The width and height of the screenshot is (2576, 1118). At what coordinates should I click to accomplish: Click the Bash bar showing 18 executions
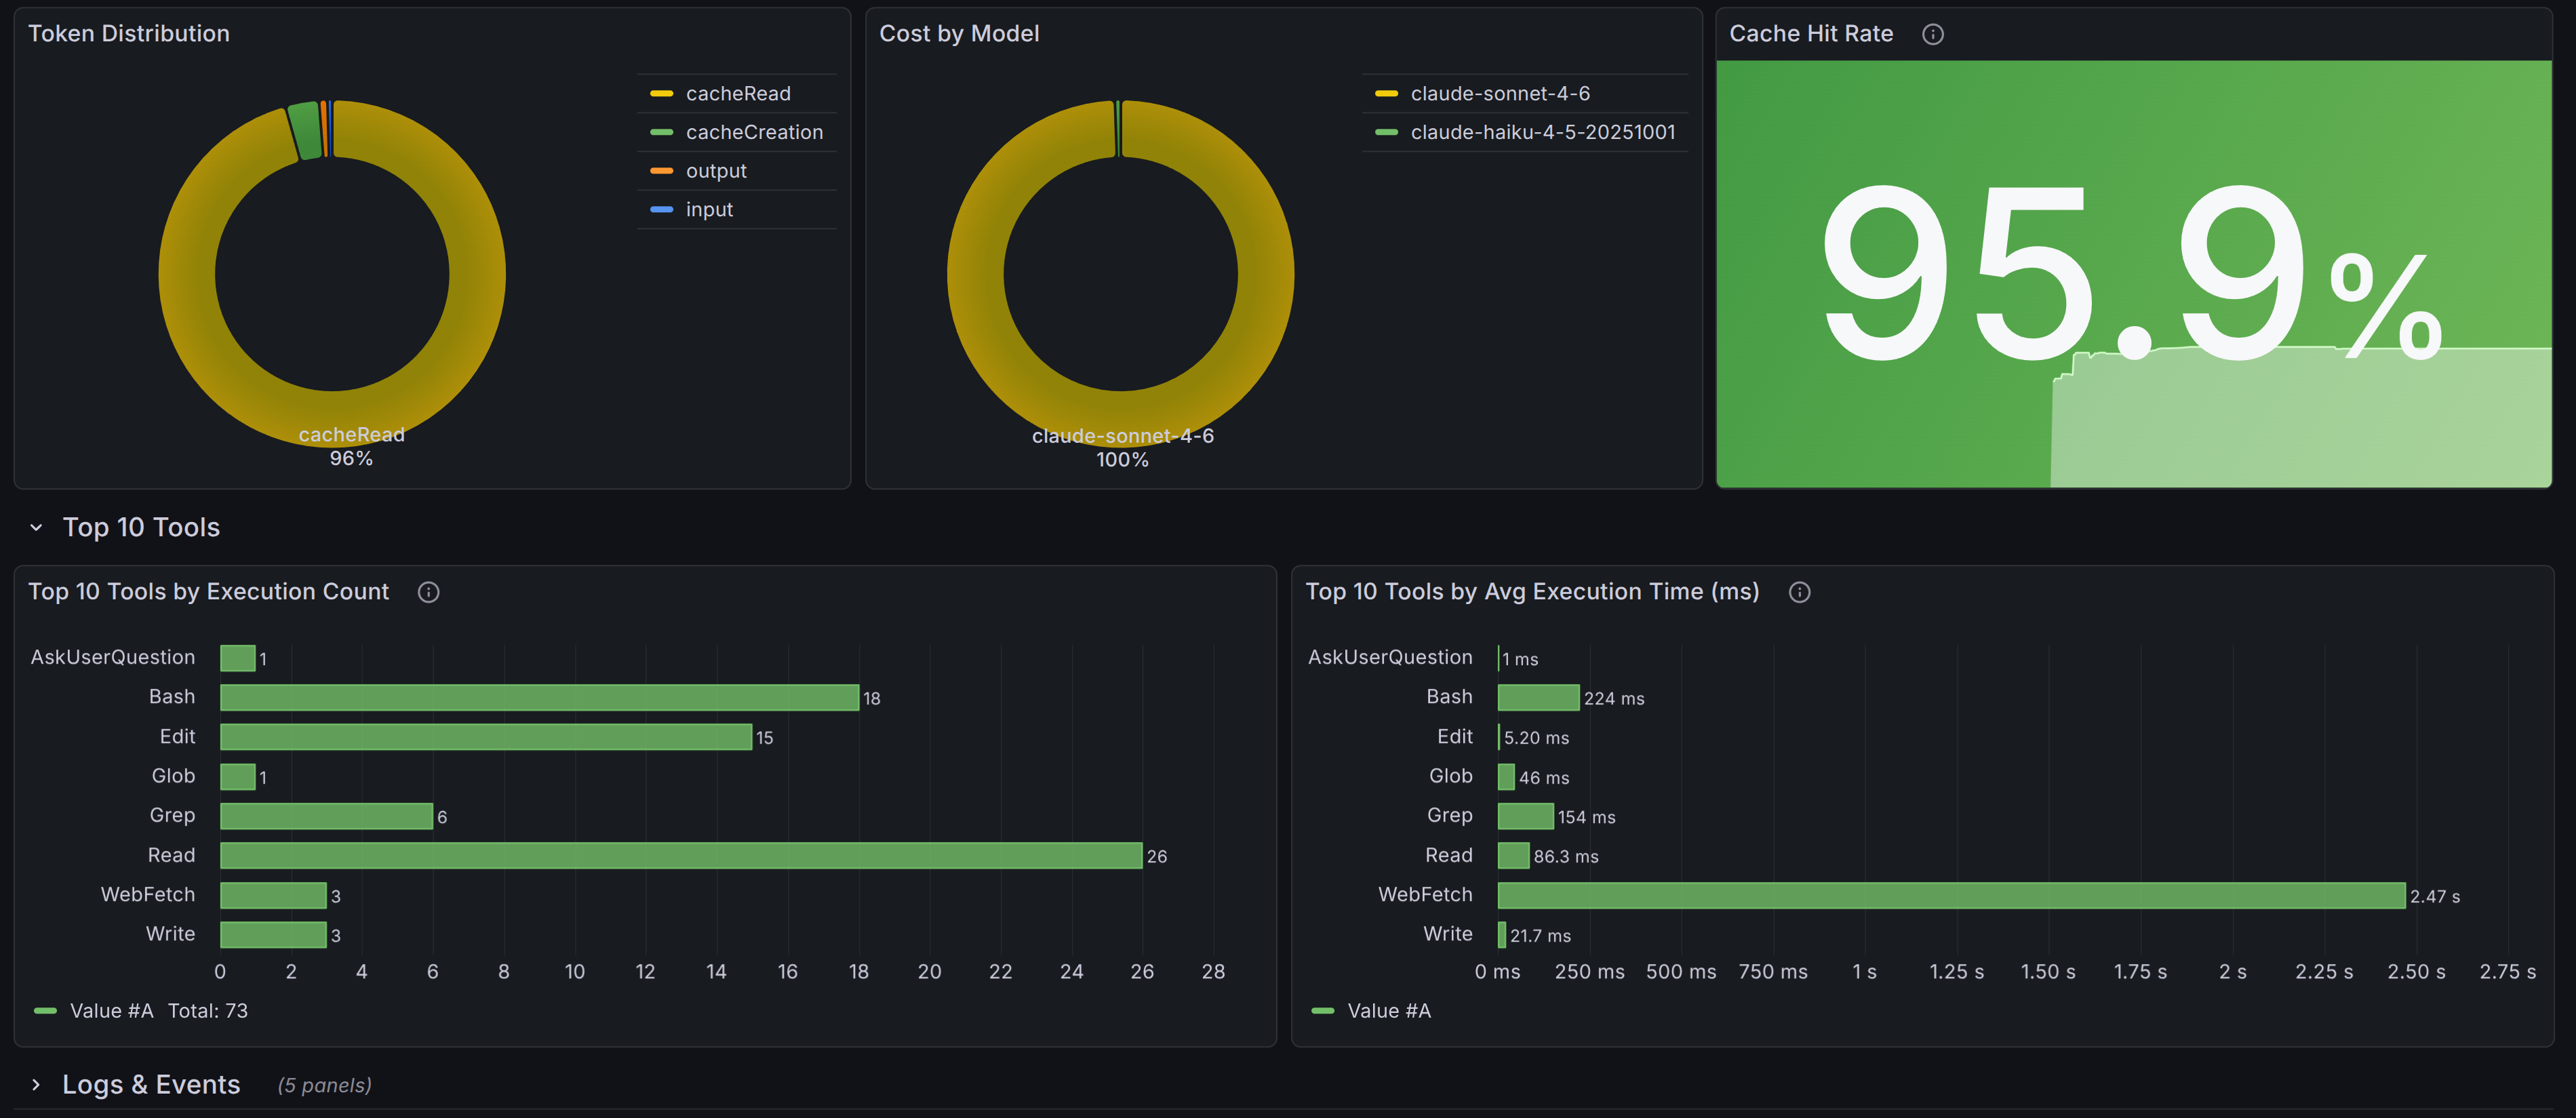(x=539, y=697)
